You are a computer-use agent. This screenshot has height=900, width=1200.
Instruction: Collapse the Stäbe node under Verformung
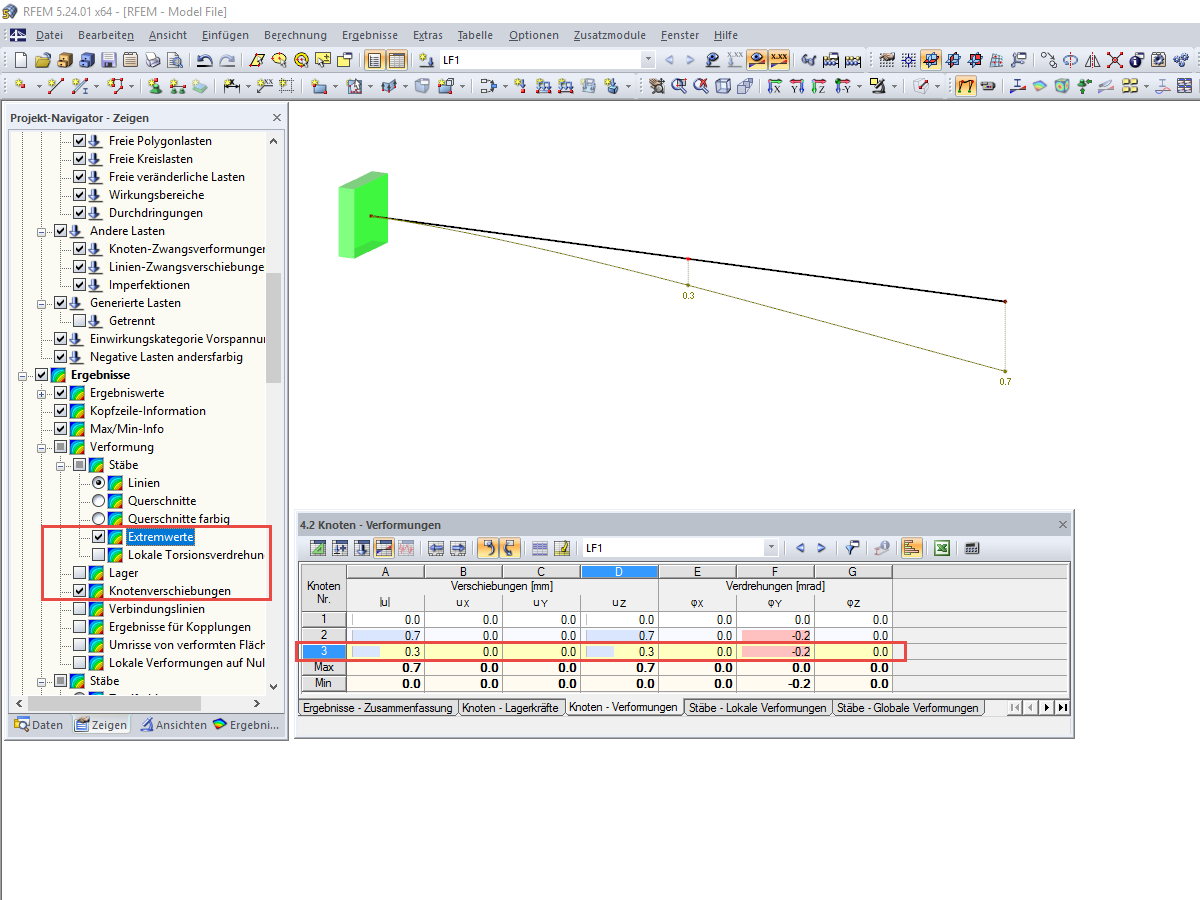[61, 465]
